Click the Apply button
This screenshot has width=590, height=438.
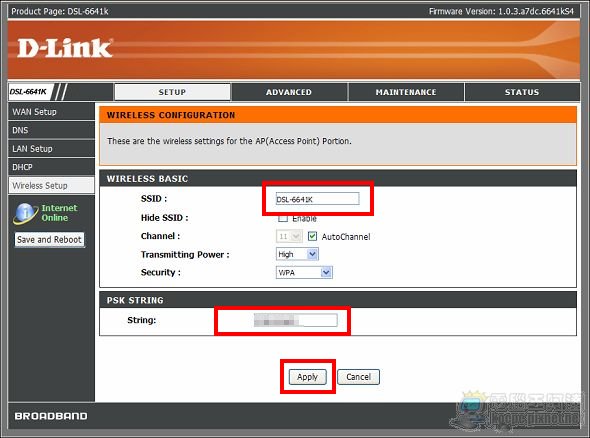[x=307, y=377]
